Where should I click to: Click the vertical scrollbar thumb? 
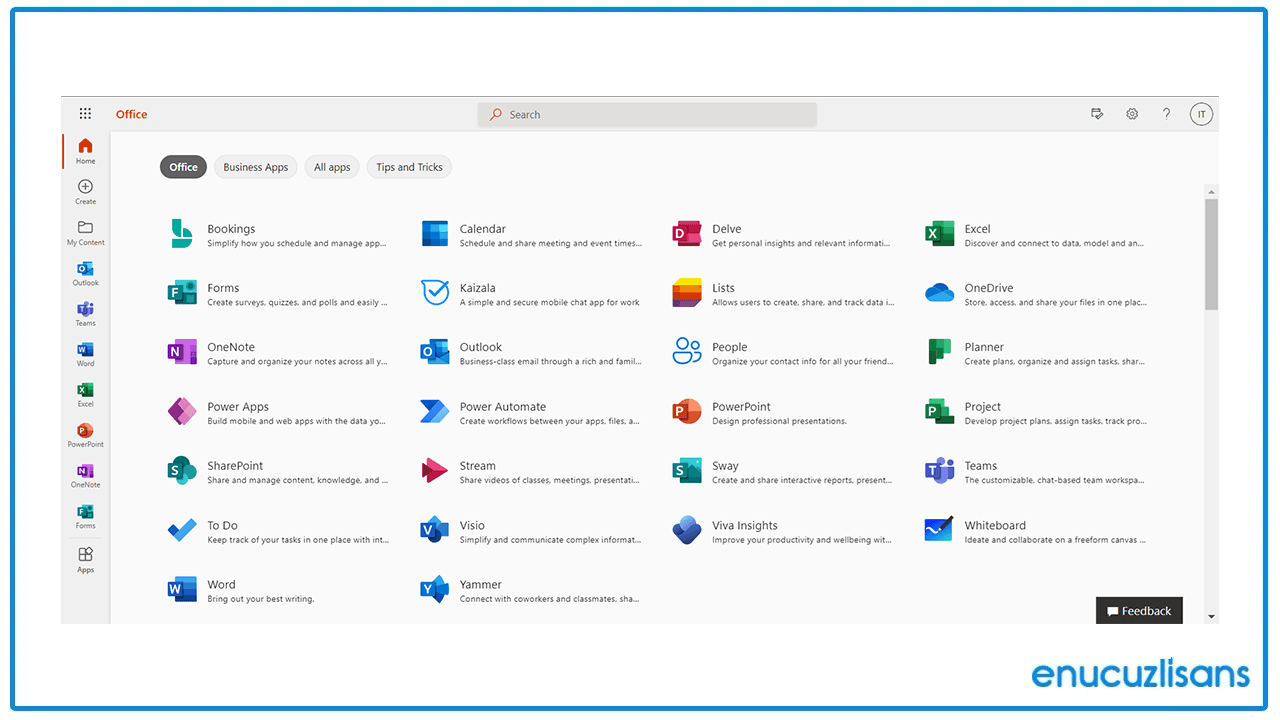pyautogui.click(x=1211, y=254)
